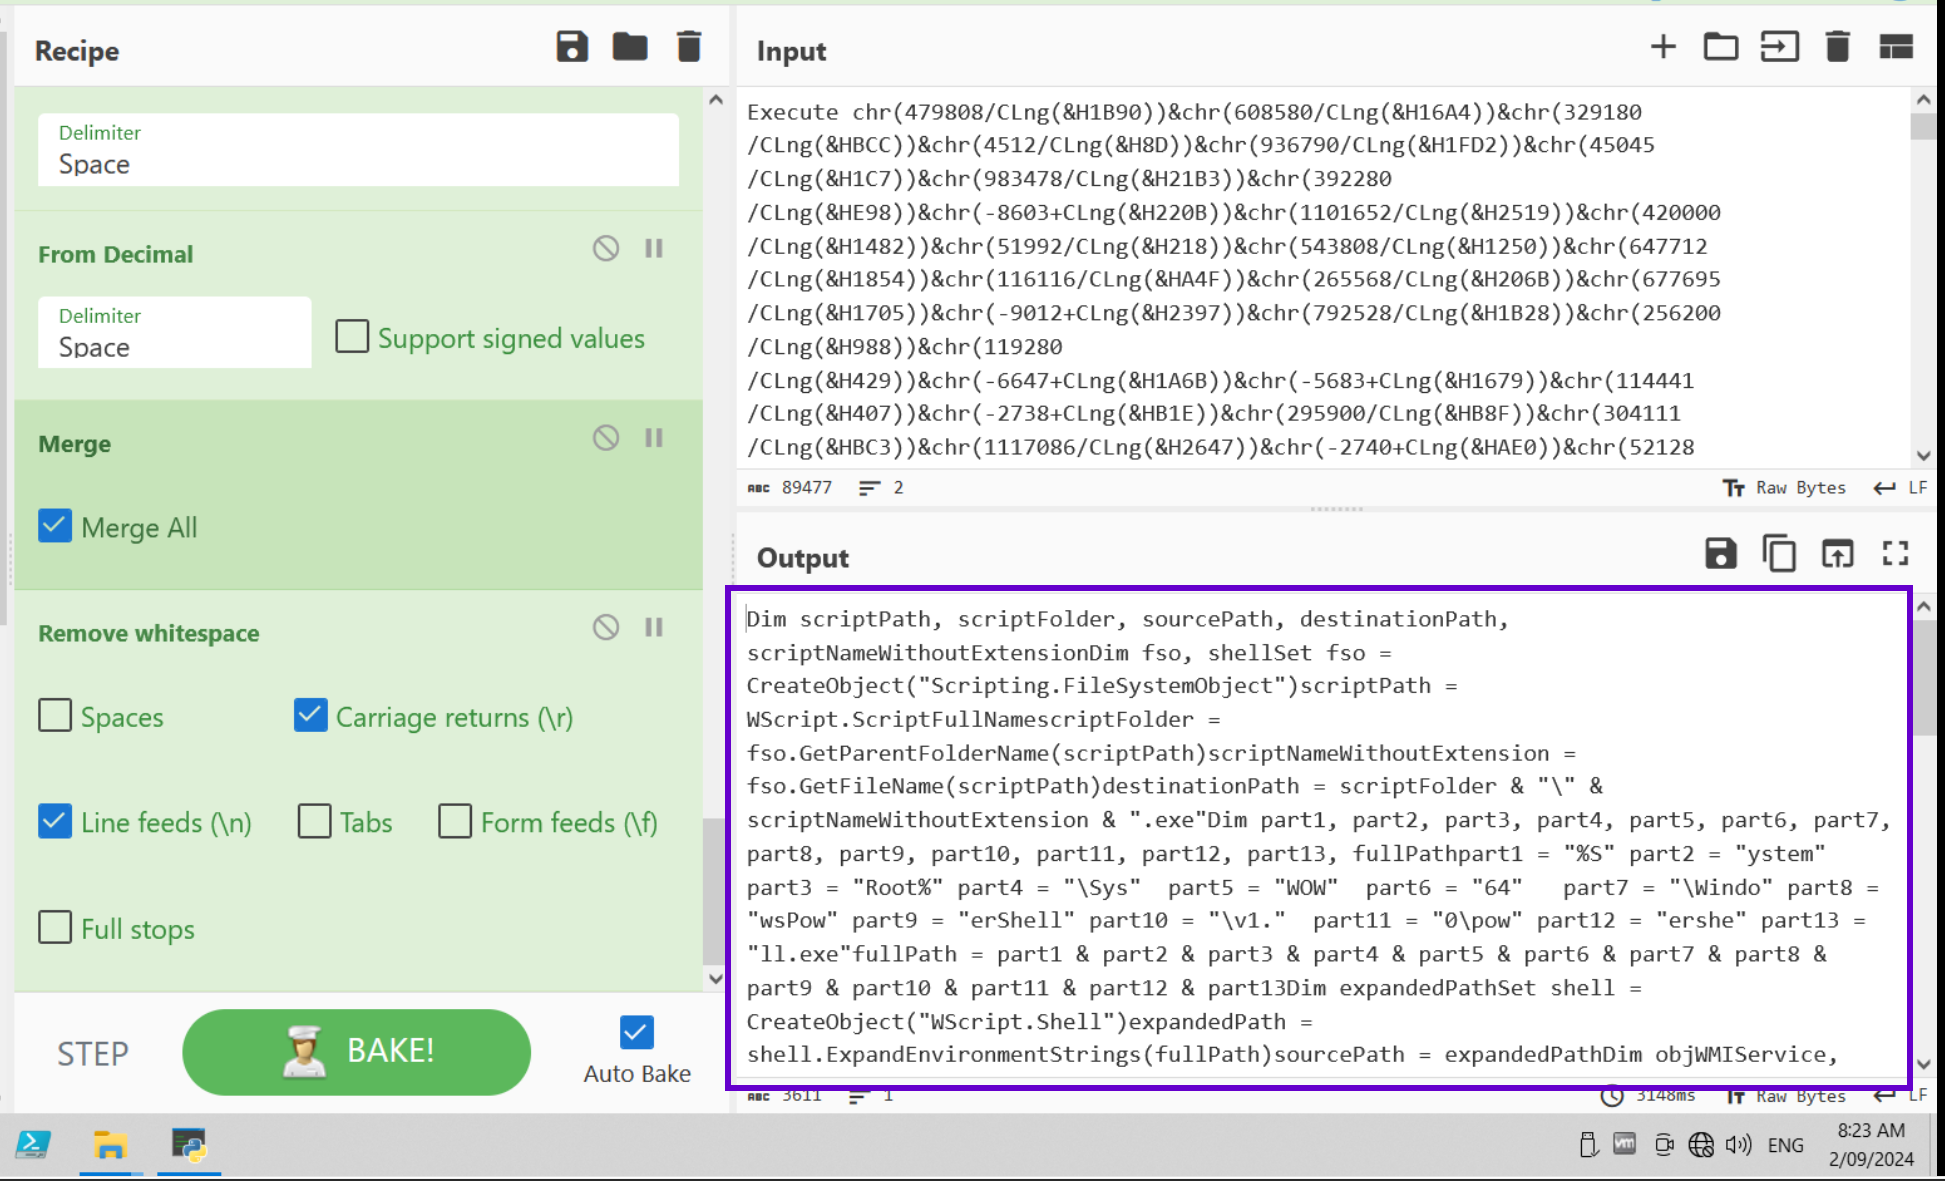Clear the recipe with the trash icon
The image size is (1945, 1181).
pyautogui.click(x=689, y=47)
